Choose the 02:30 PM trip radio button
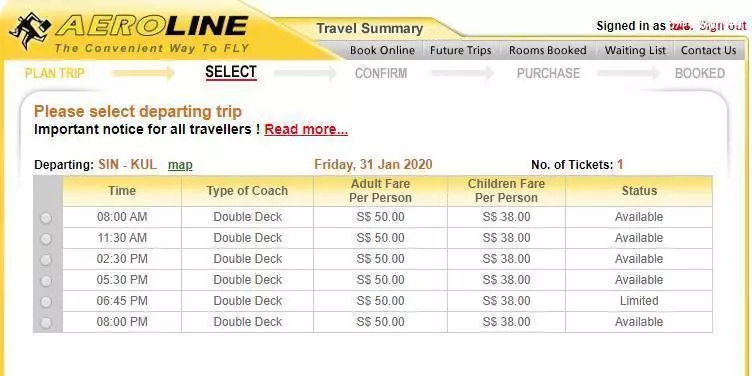752x376 pixels. tap(46, 260)
